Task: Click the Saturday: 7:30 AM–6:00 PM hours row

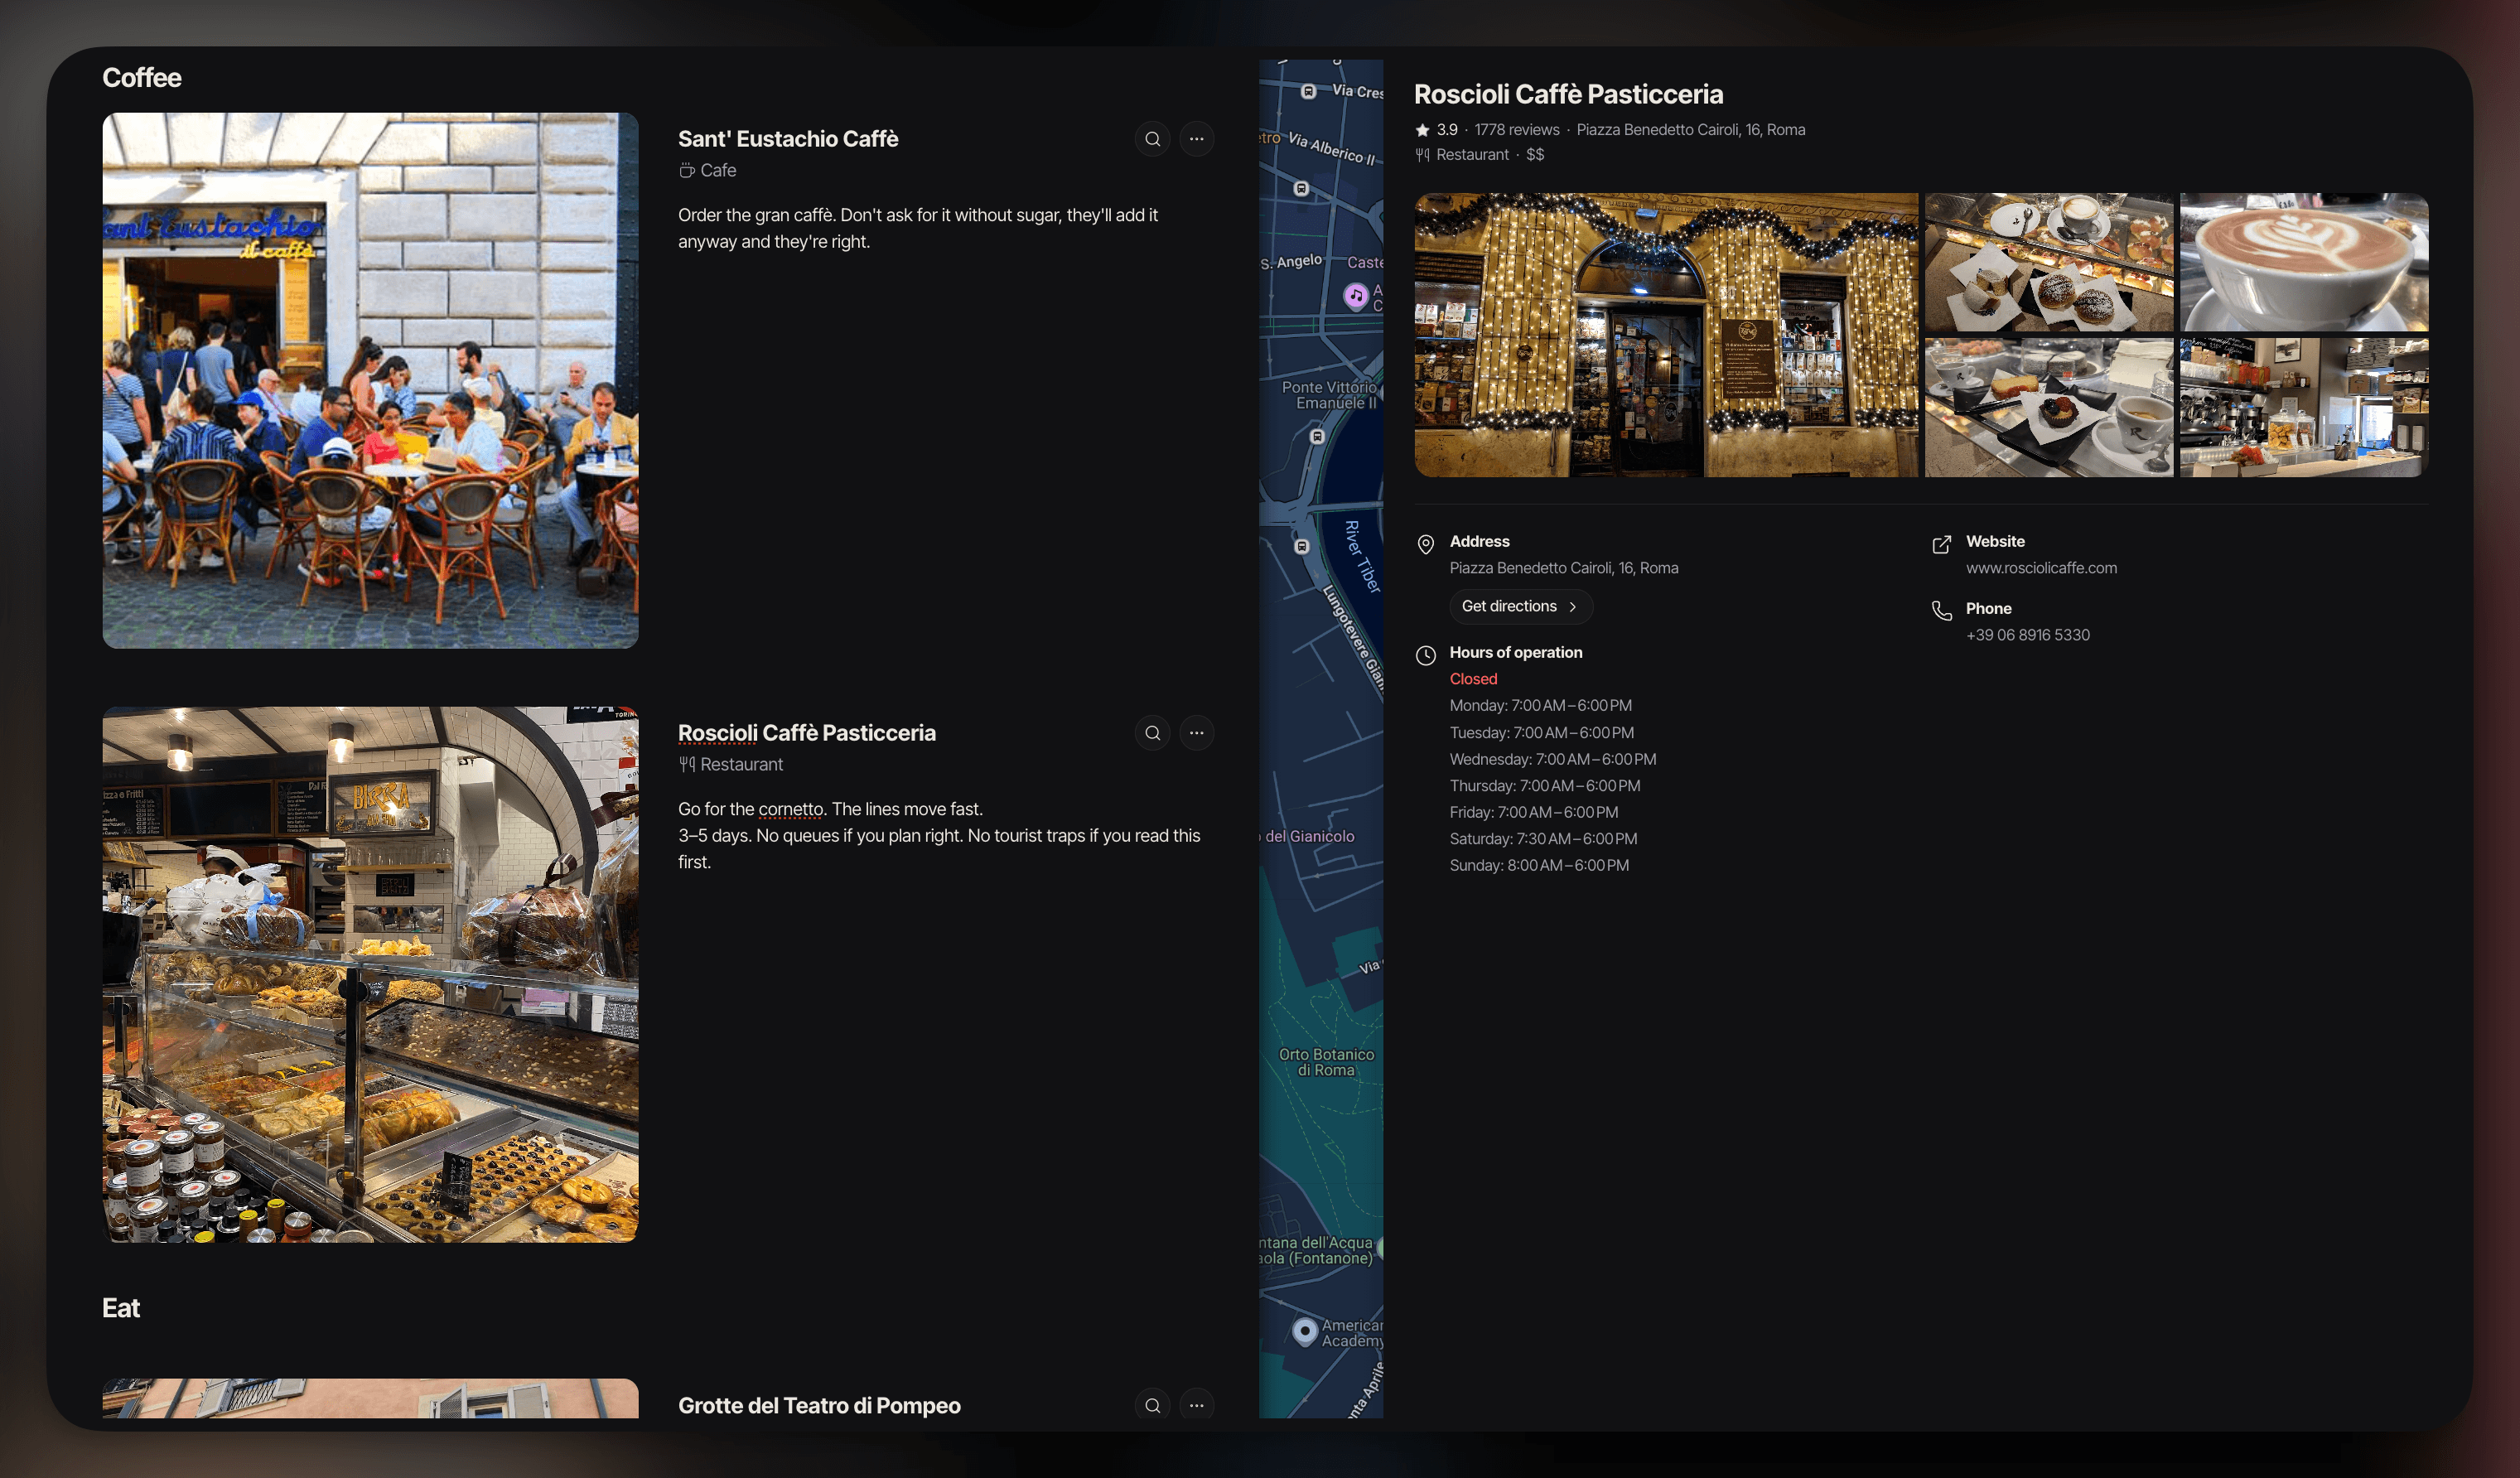Action: 1544,839
